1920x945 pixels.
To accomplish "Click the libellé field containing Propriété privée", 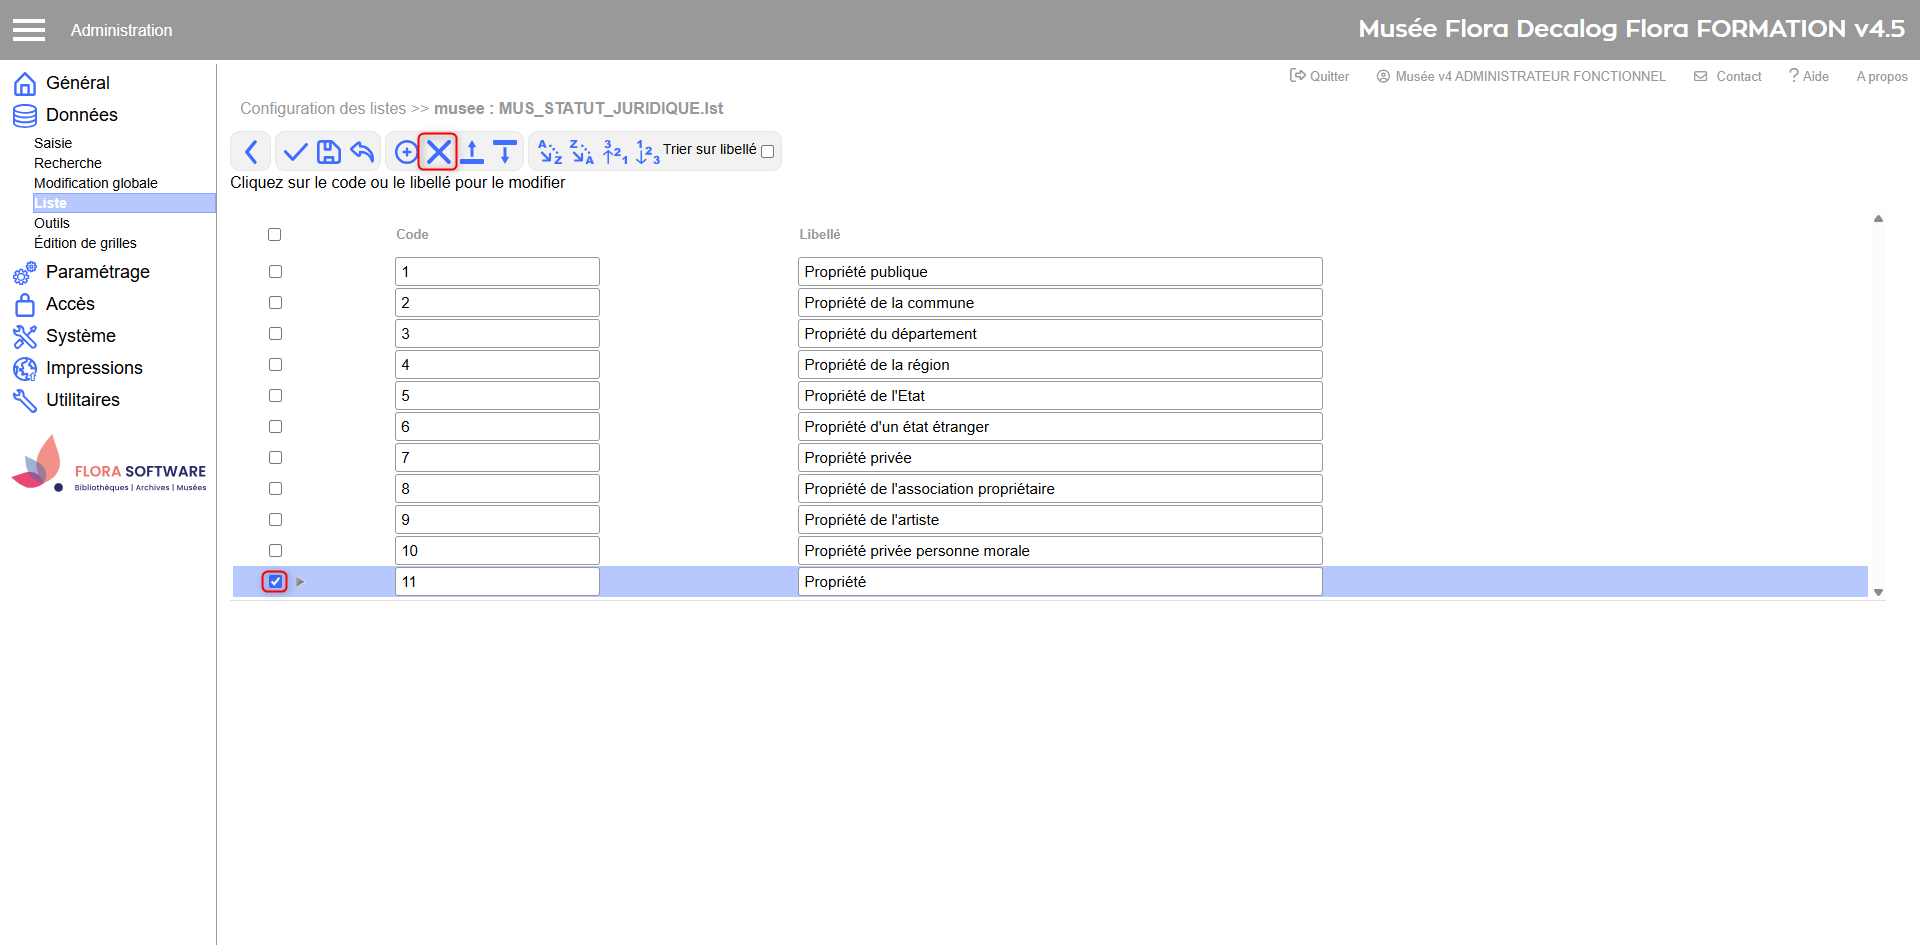I will [1059, 458].
